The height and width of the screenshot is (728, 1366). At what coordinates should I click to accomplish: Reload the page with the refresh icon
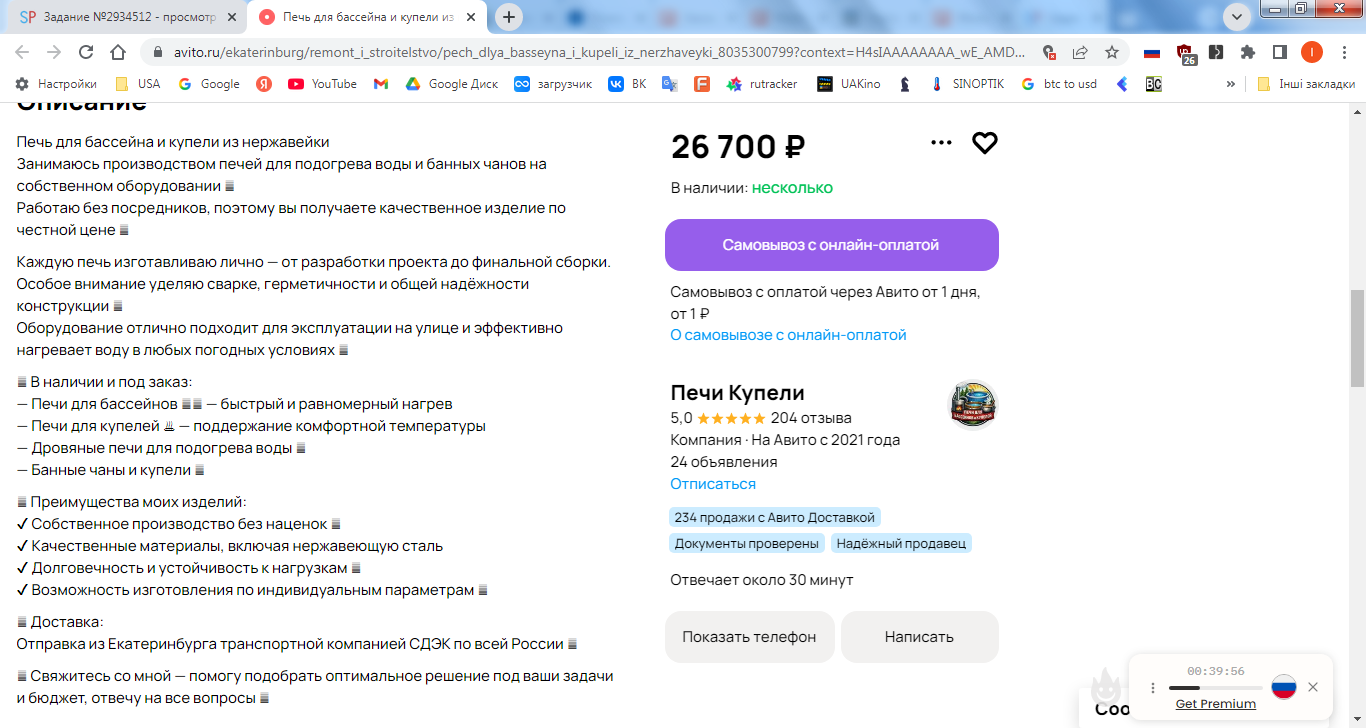point(86,52)
